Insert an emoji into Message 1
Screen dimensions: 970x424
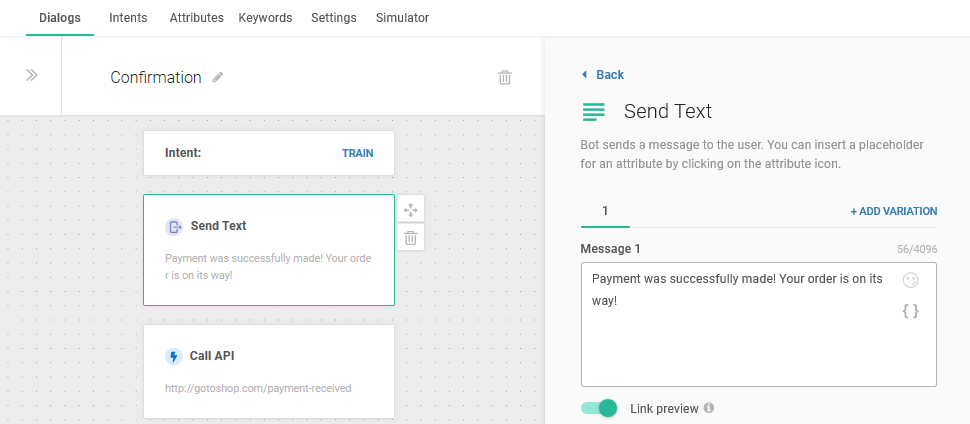click(910, 280)
